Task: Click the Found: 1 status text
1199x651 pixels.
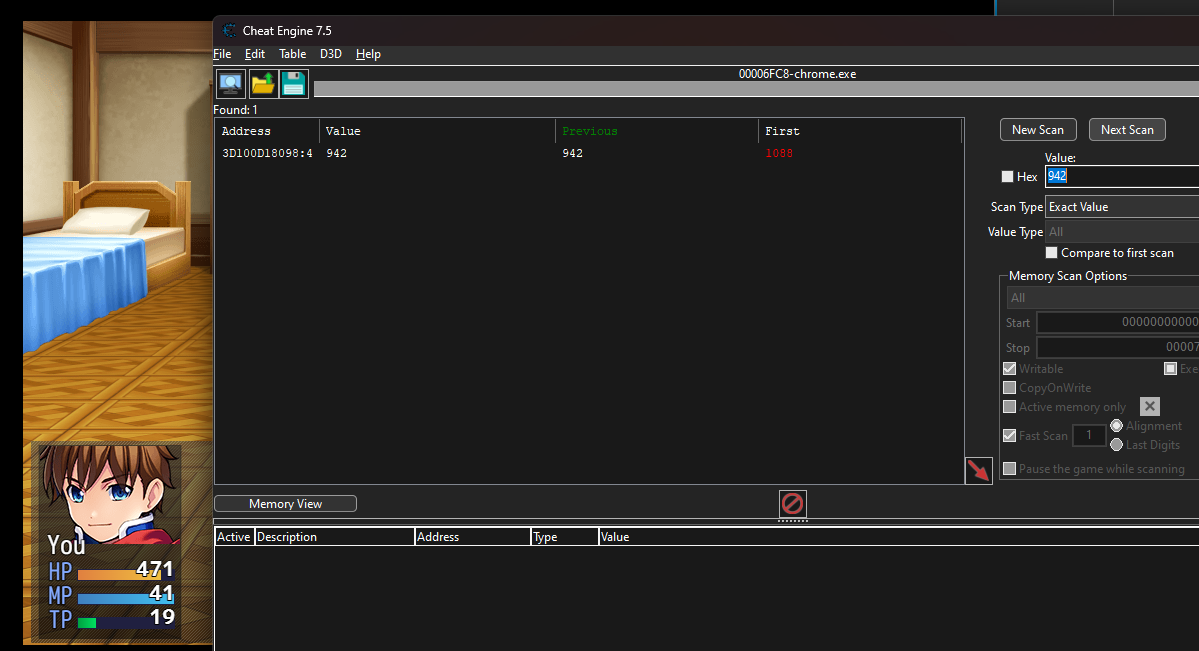Action: point(235,109)
